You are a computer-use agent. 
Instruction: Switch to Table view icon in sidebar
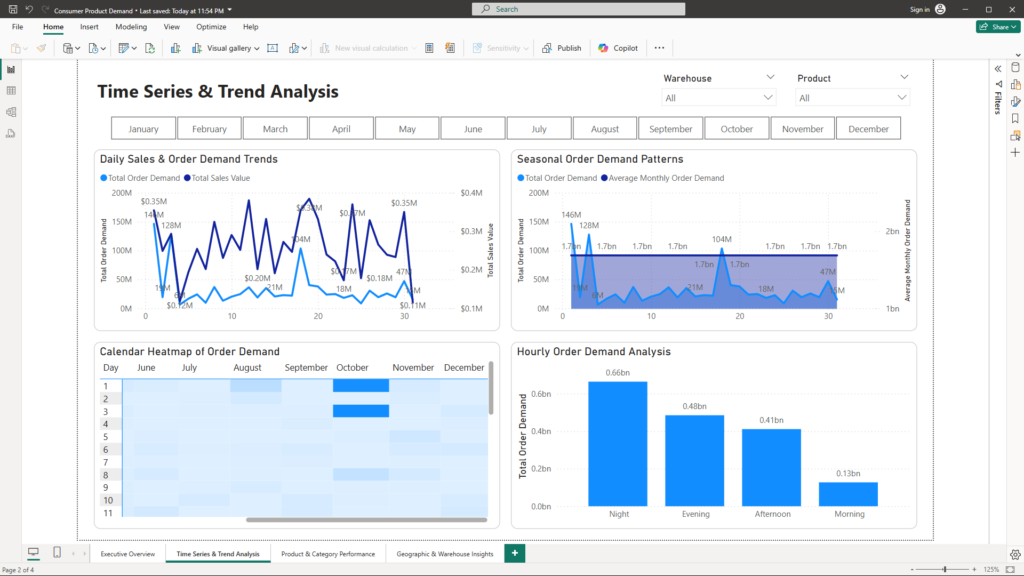coord(11,91)
